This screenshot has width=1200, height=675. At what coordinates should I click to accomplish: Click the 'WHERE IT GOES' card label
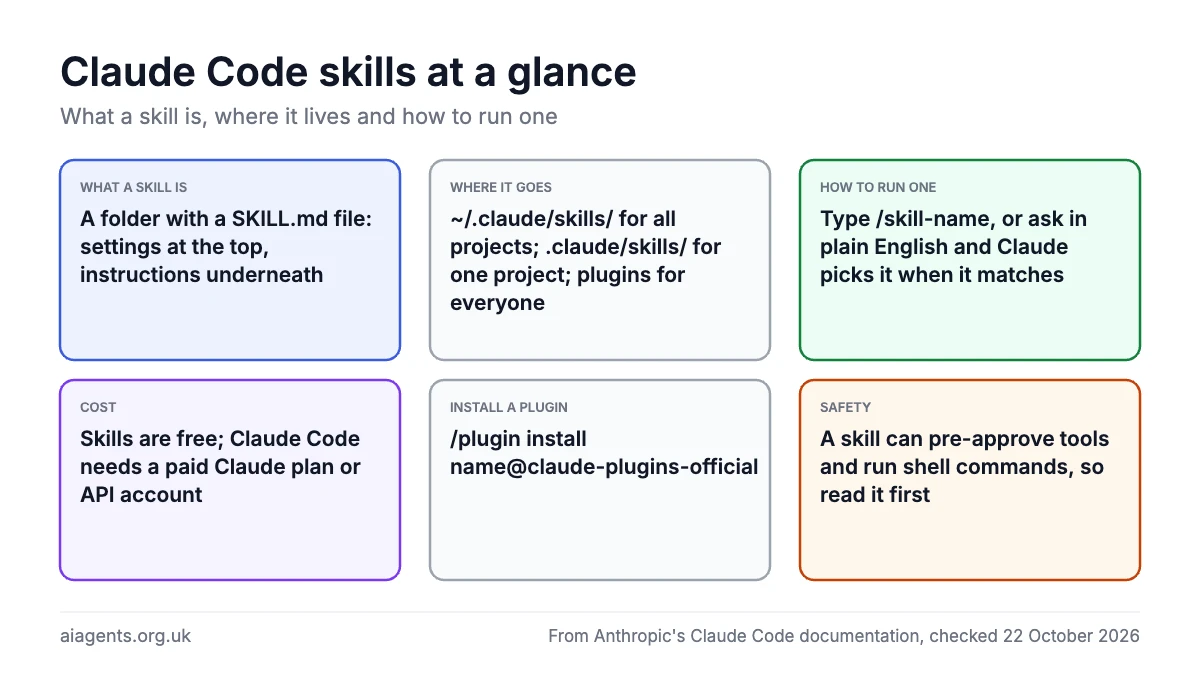(x=500, y=187)
